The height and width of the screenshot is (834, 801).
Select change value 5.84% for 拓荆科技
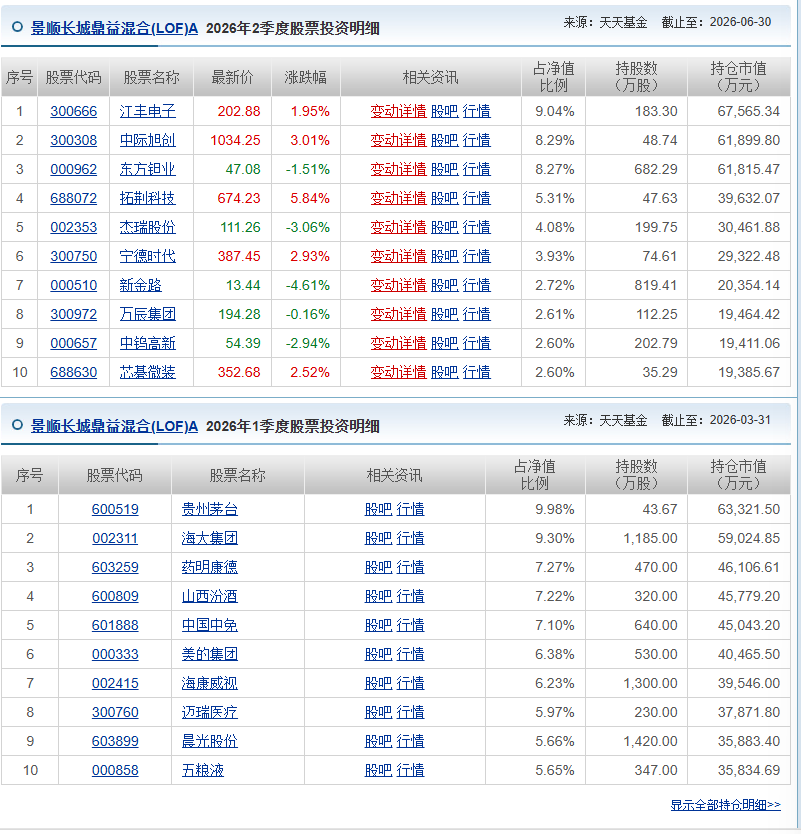coord(310,198)
